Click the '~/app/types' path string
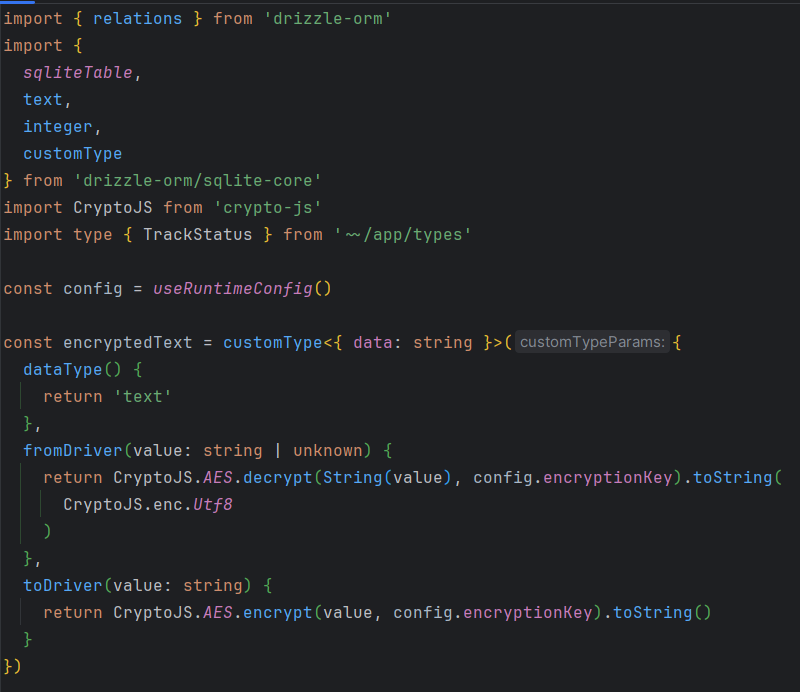 (403, 235)
